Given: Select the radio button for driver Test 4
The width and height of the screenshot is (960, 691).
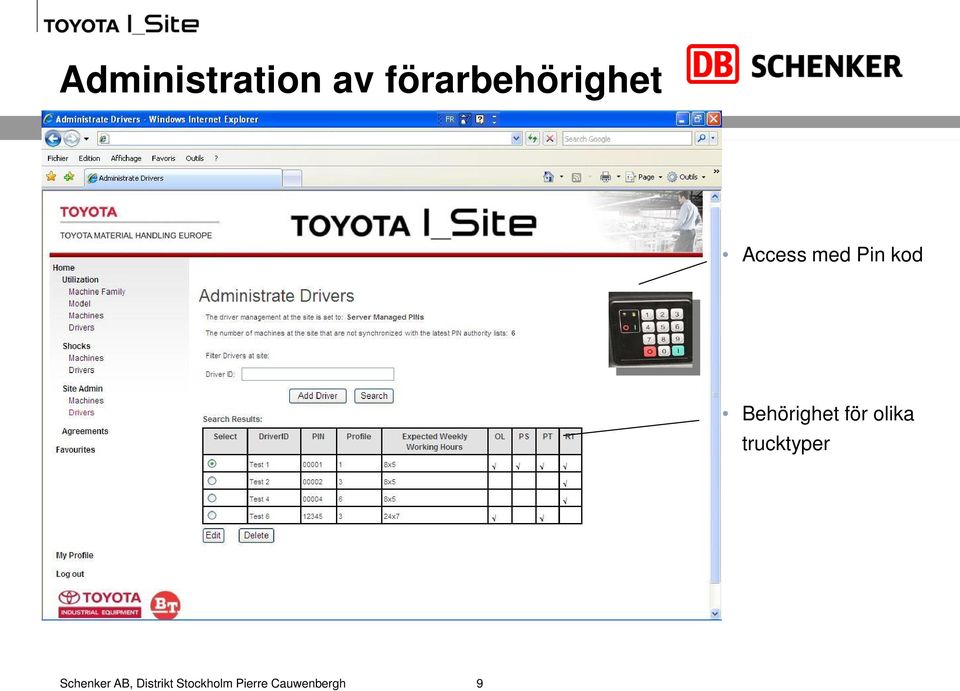Looking at the screenshot, I should click(212, 498).
